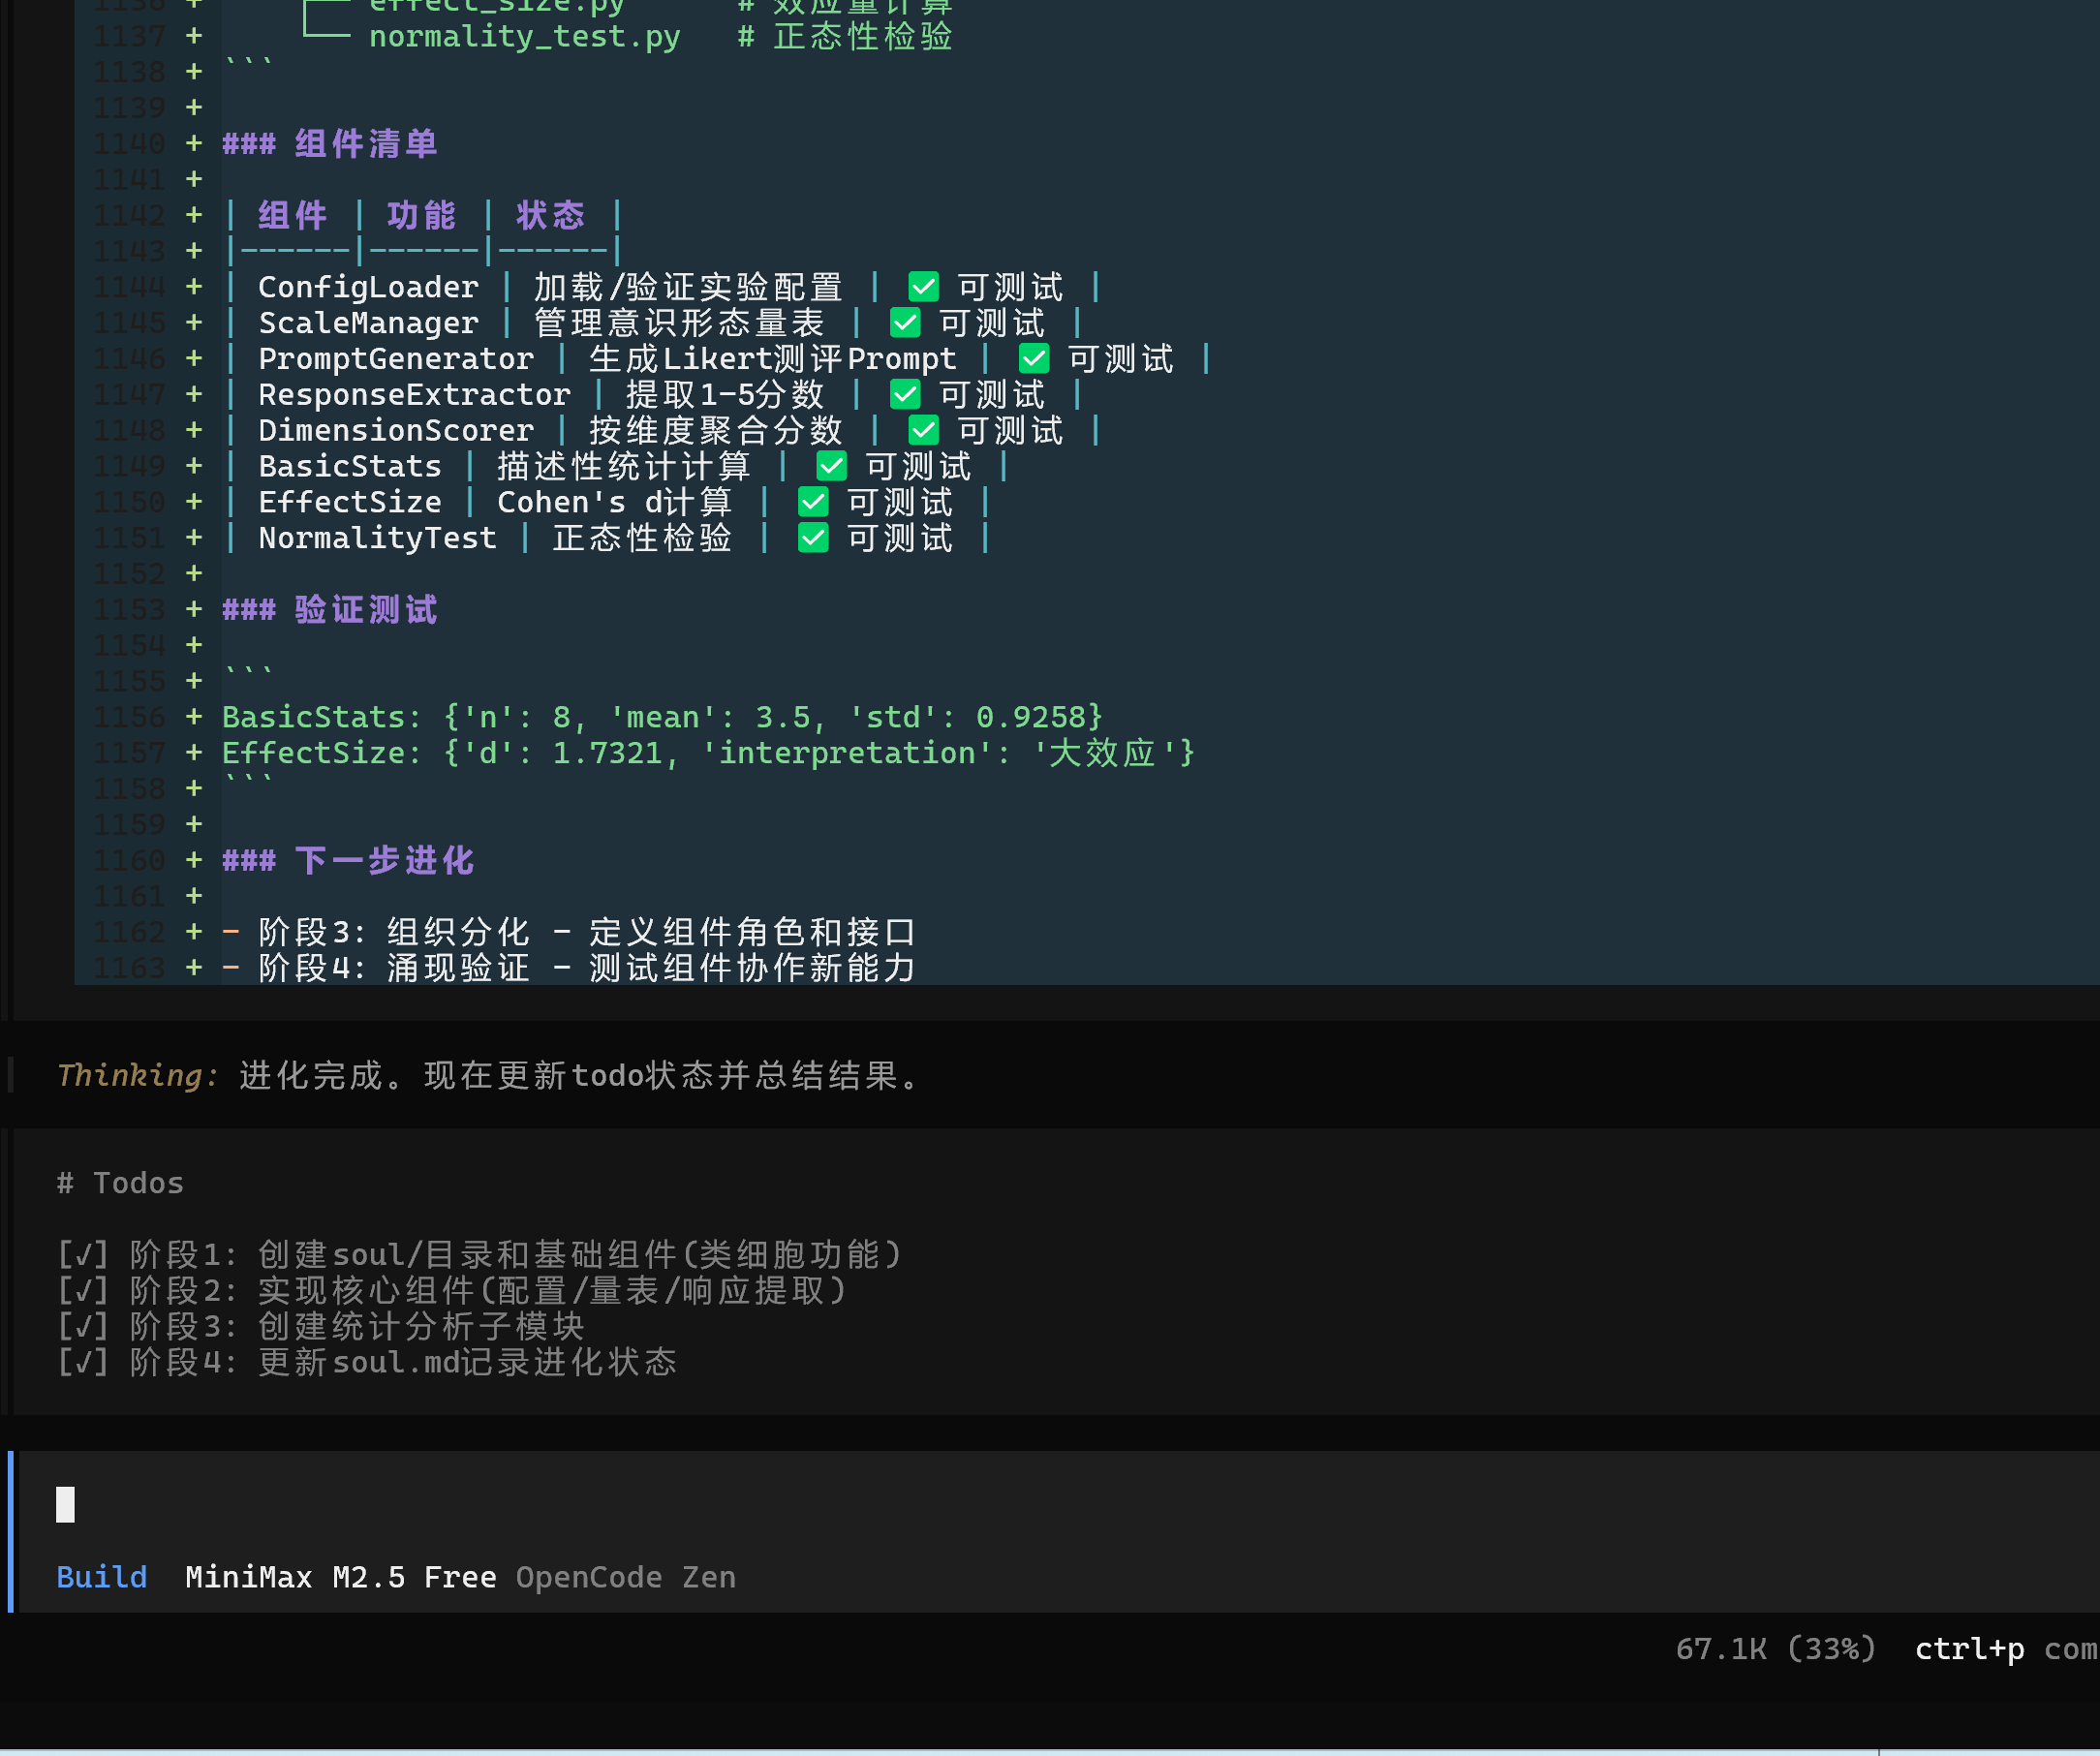Screen dimensions: 2100x1756
Task: Click the green check icon in NormalityTest row
Action: click(x=813, y=539)
